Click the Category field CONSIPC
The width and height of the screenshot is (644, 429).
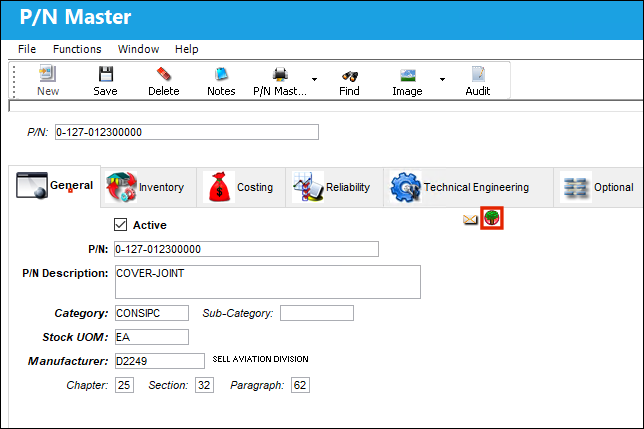coord(152,313)
